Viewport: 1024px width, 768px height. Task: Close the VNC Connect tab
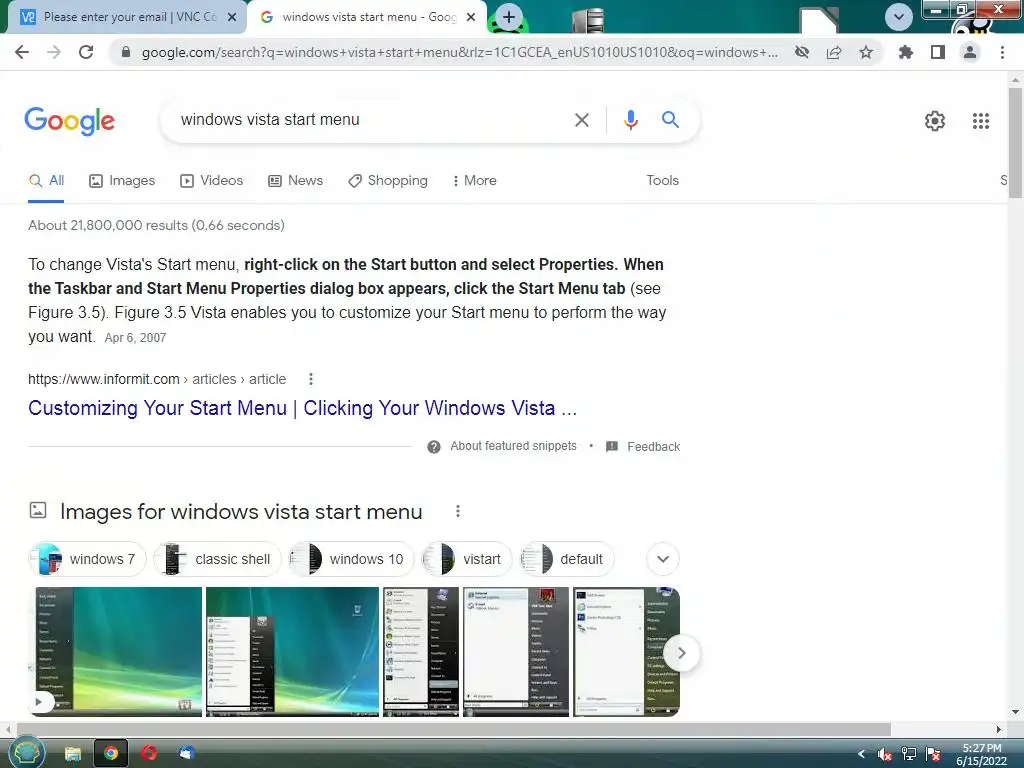[x=232, y=17]
